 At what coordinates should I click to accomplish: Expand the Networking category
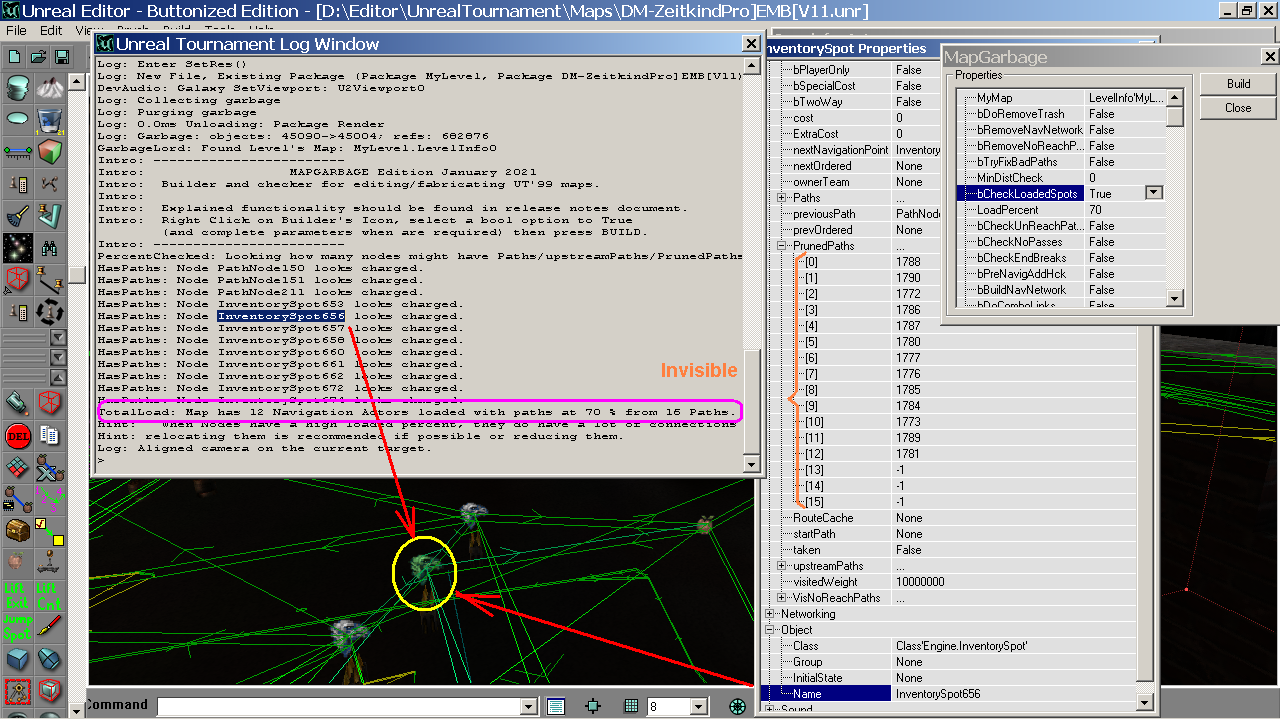point(770,614)
